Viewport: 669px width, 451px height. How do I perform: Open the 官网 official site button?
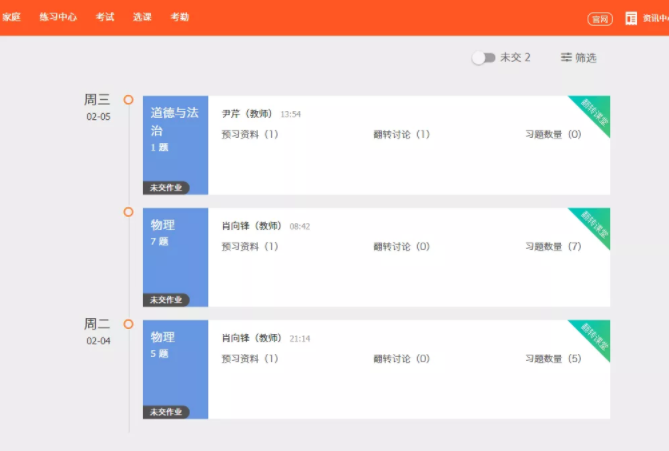tap(600, 18)
